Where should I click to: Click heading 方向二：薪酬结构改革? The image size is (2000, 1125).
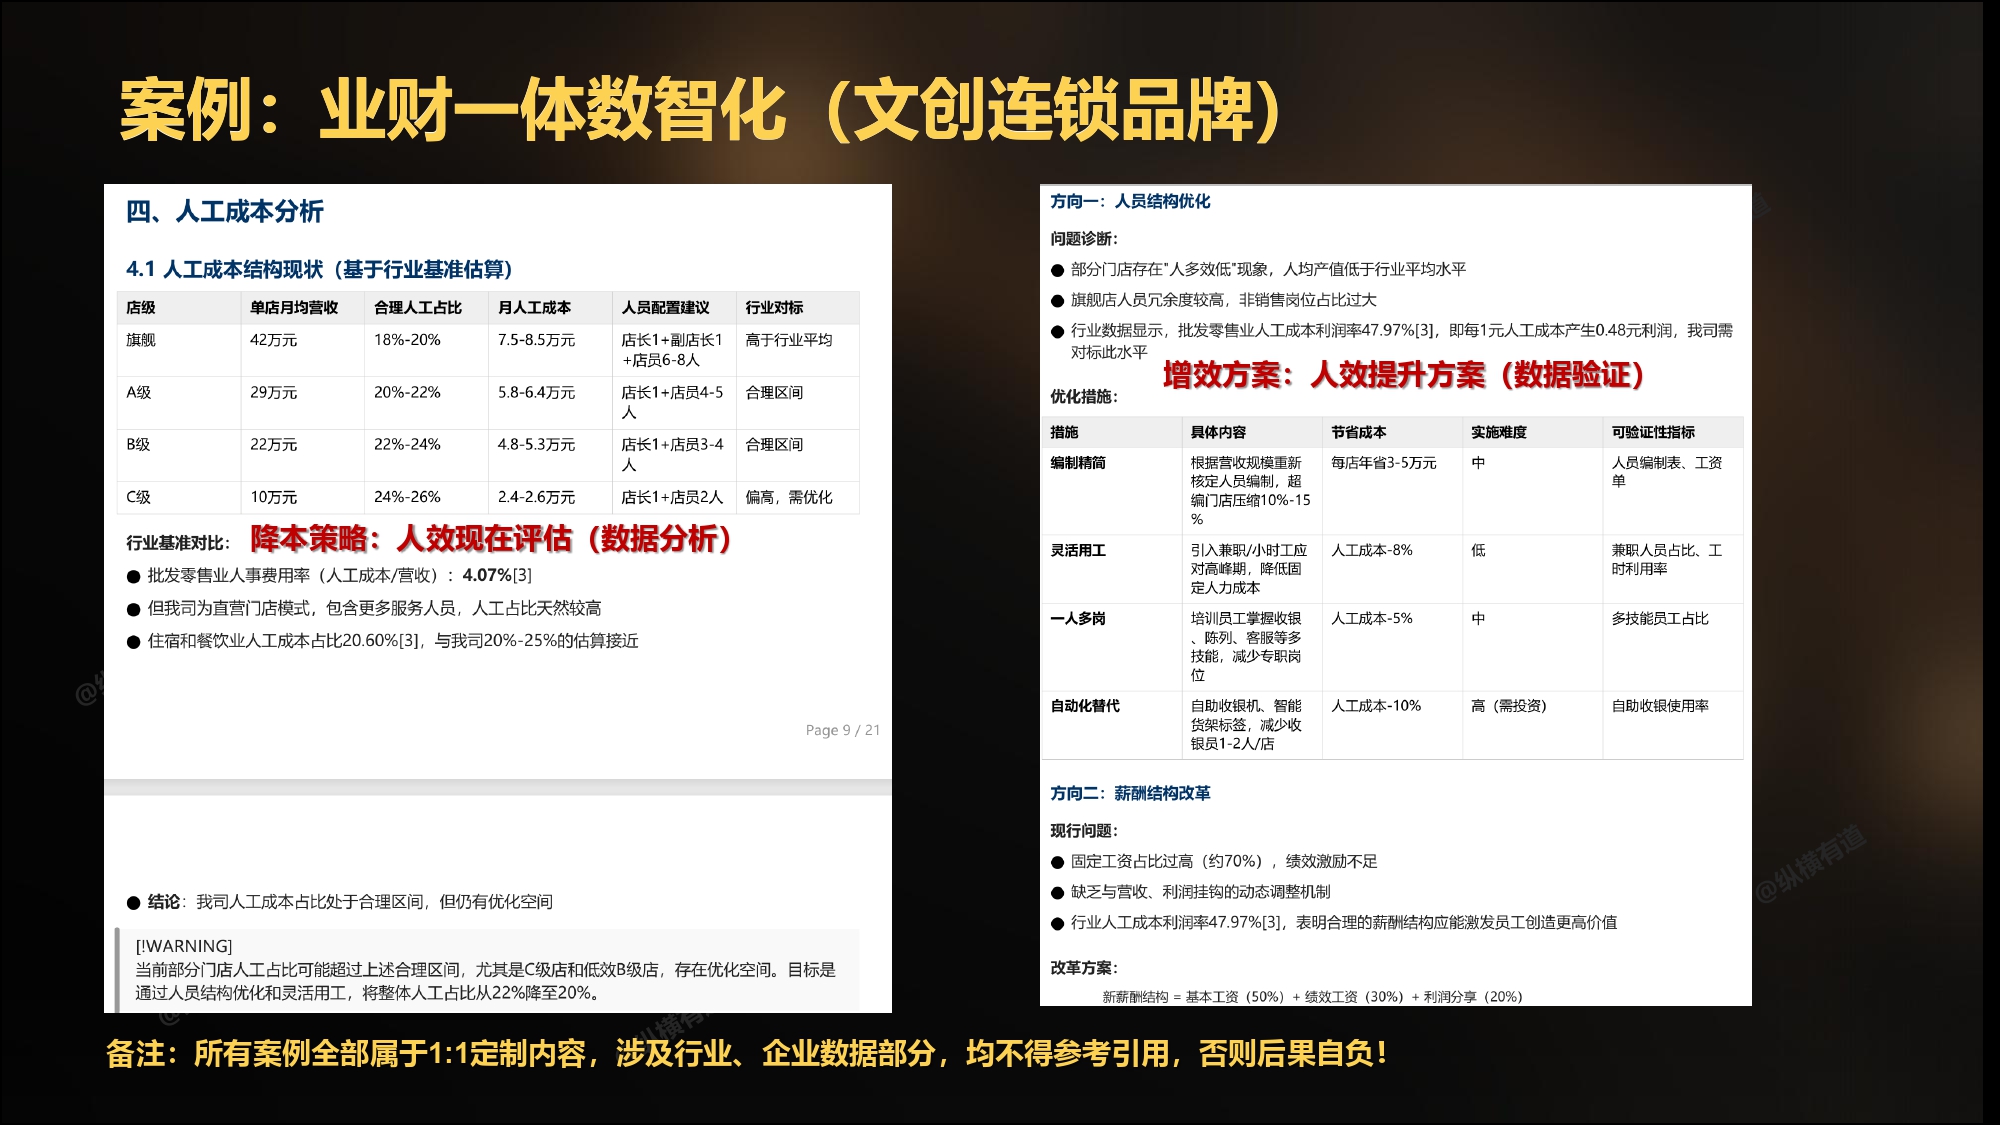[1130, 793]
